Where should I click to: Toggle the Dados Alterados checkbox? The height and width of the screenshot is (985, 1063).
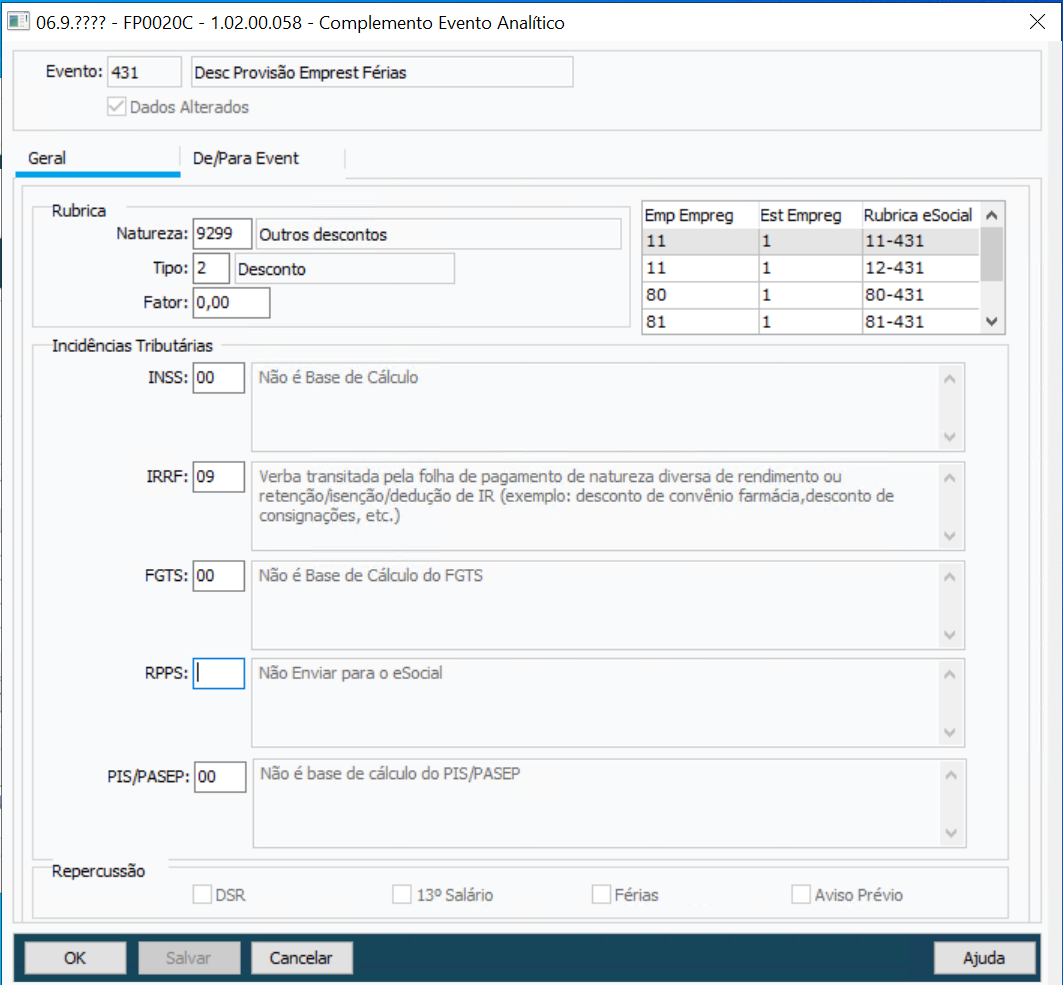[x=117, y=106]
